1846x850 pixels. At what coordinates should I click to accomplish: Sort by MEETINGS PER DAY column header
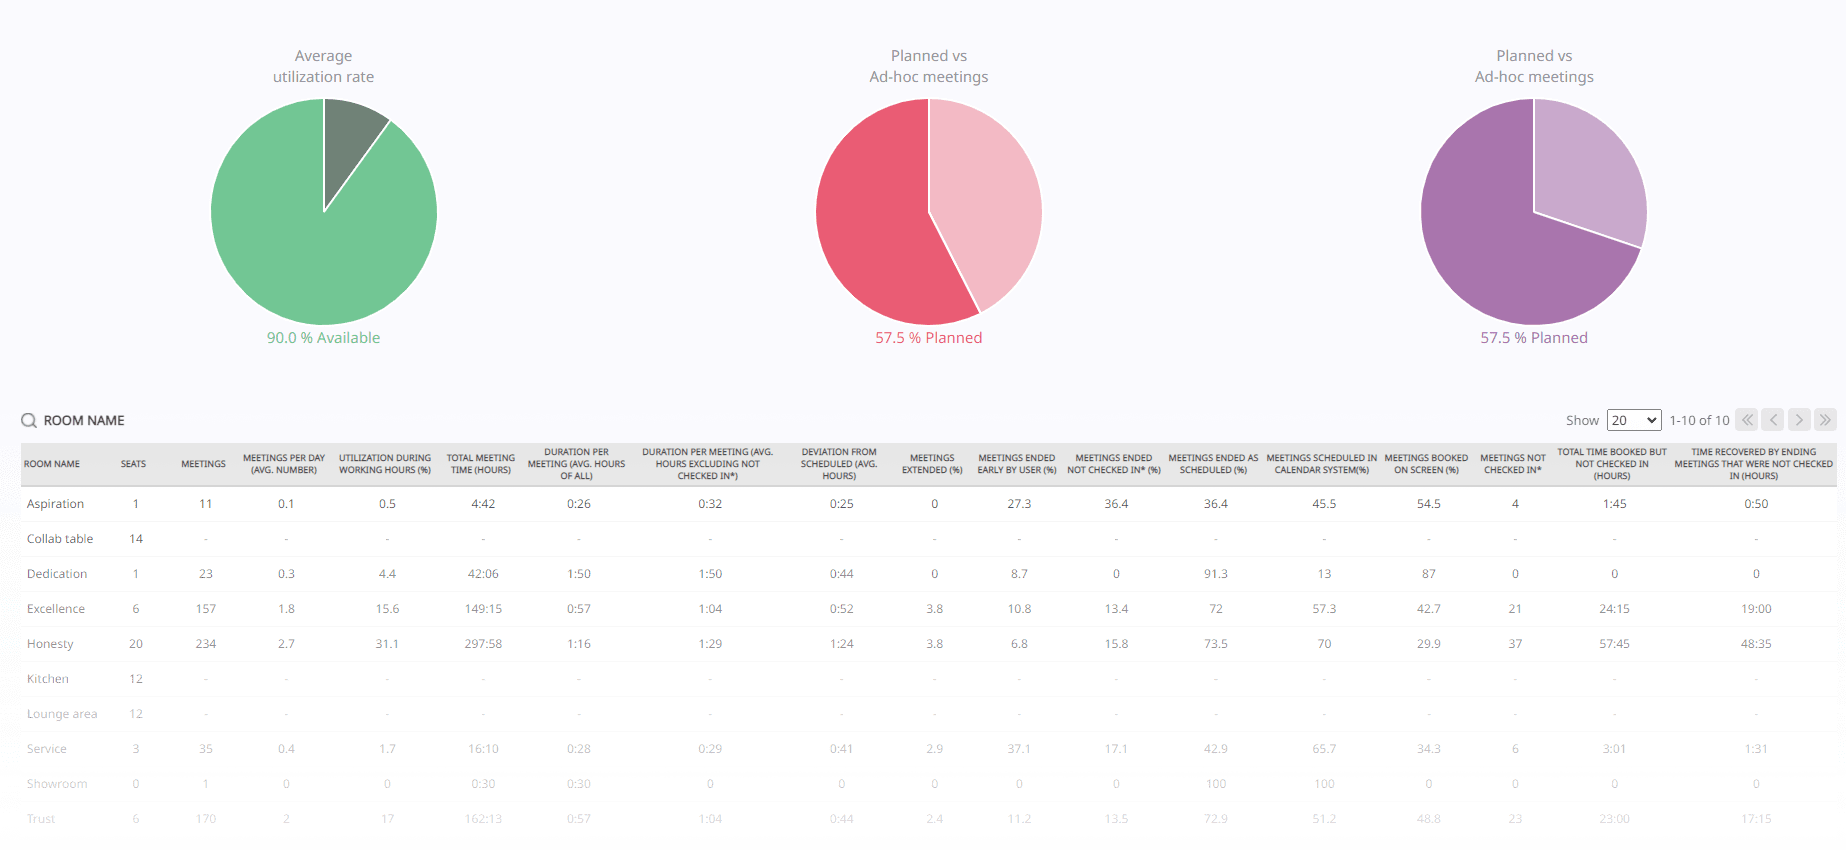point(284,464)
